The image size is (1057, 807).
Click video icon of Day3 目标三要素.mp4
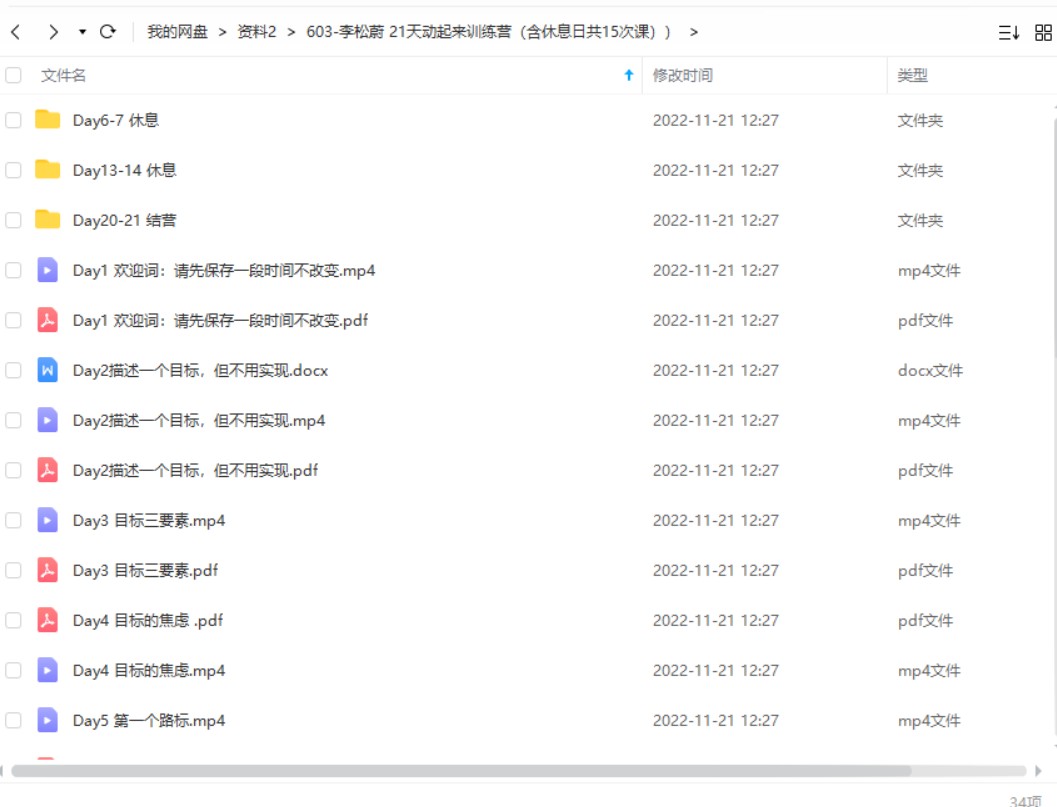tap(47, 520)
